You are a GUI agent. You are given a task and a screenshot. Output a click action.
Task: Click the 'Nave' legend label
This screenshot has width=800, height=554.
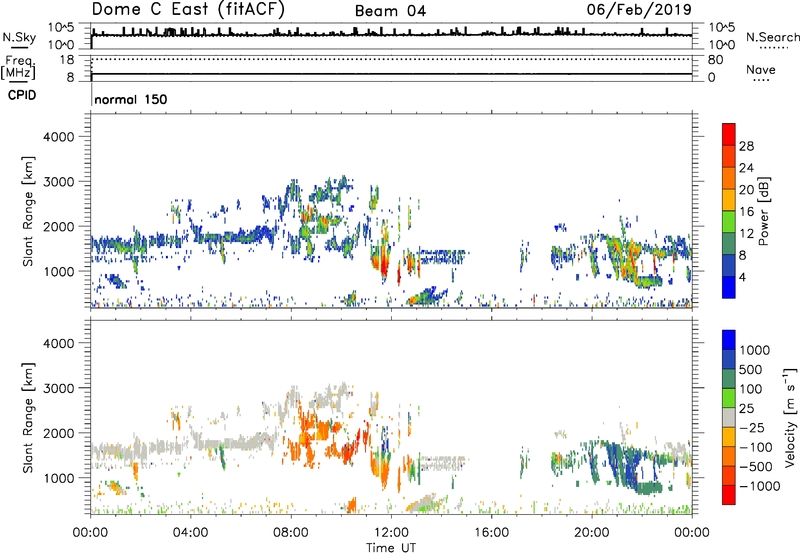(x=761, y=70)
